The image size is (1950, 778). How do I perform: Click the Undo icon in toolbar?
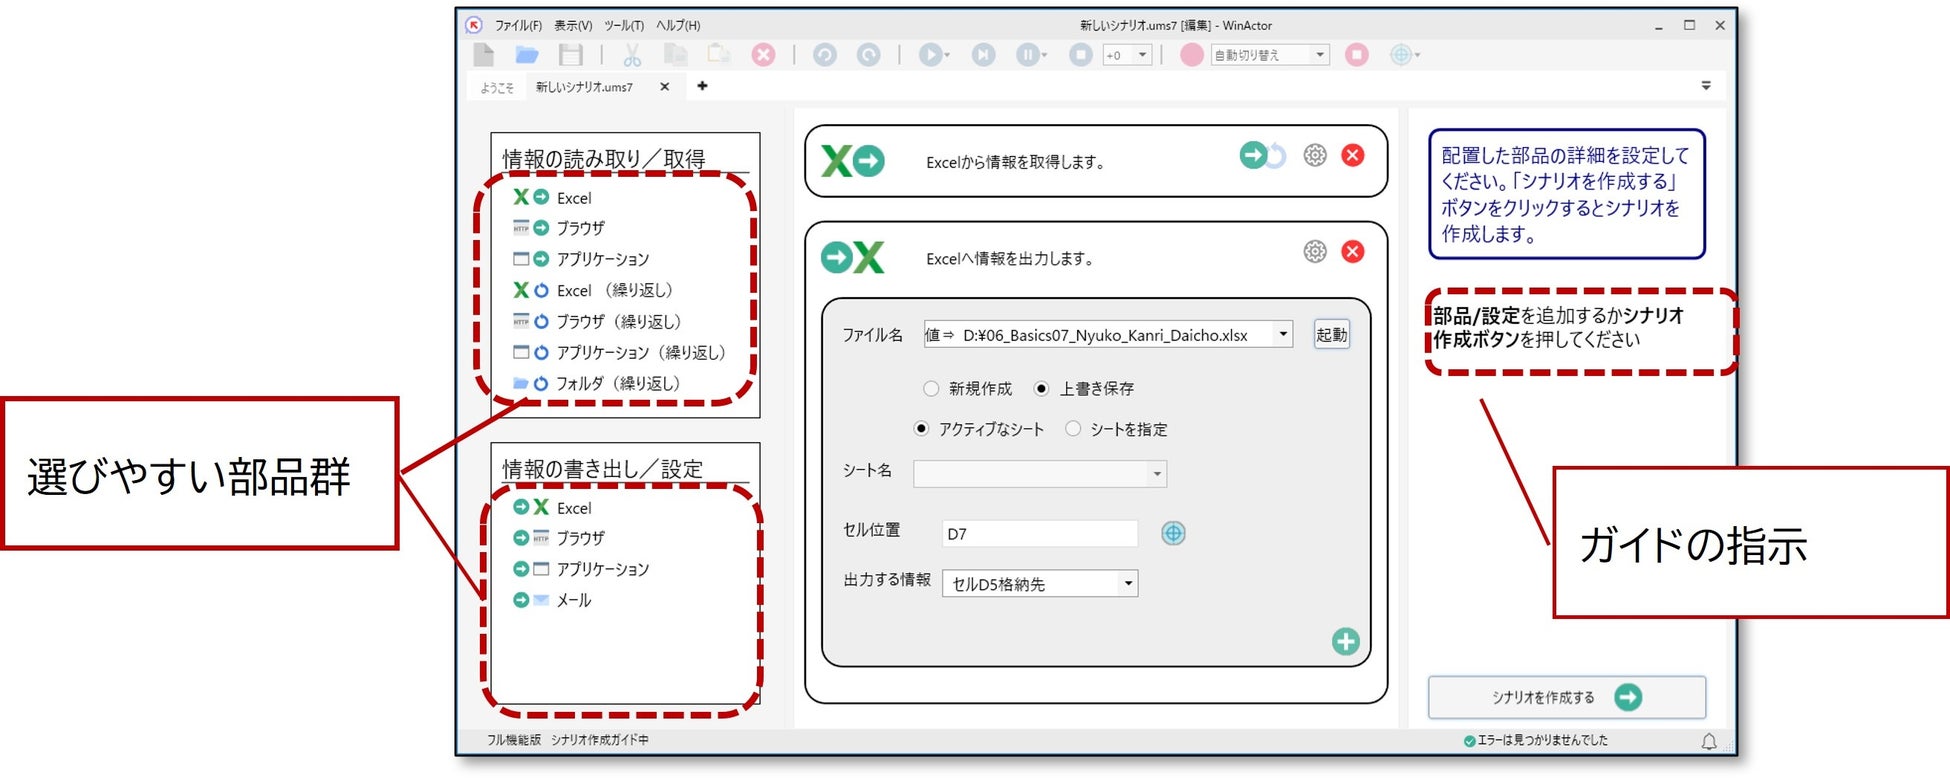pos(825,55)
